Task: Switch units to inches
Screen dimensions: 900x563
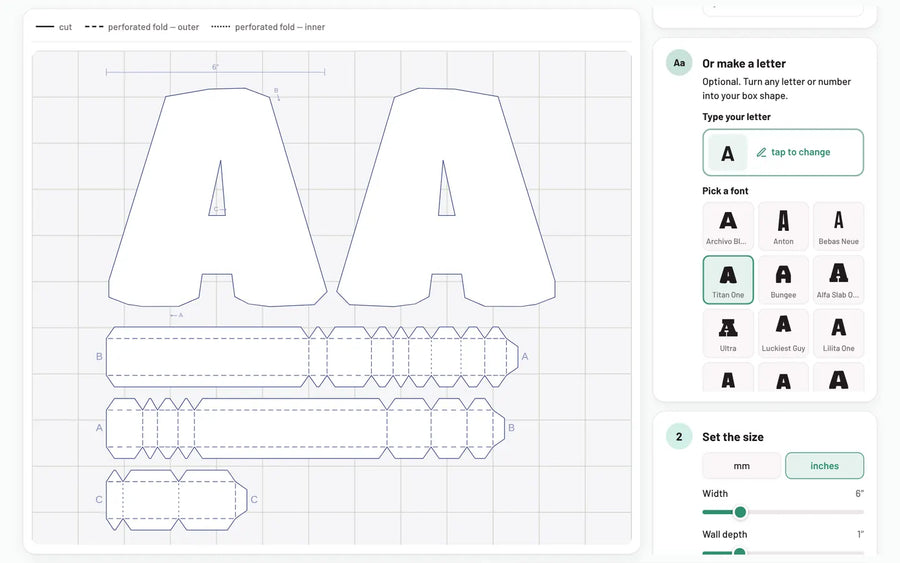Action: pyautogui.click(x=824, y=465)
